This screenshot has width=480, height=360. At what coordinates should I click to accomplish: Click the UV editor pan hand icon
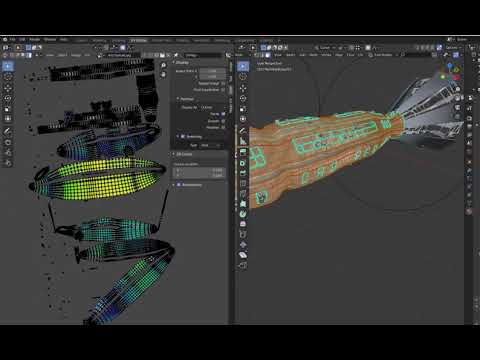[163, 75]
